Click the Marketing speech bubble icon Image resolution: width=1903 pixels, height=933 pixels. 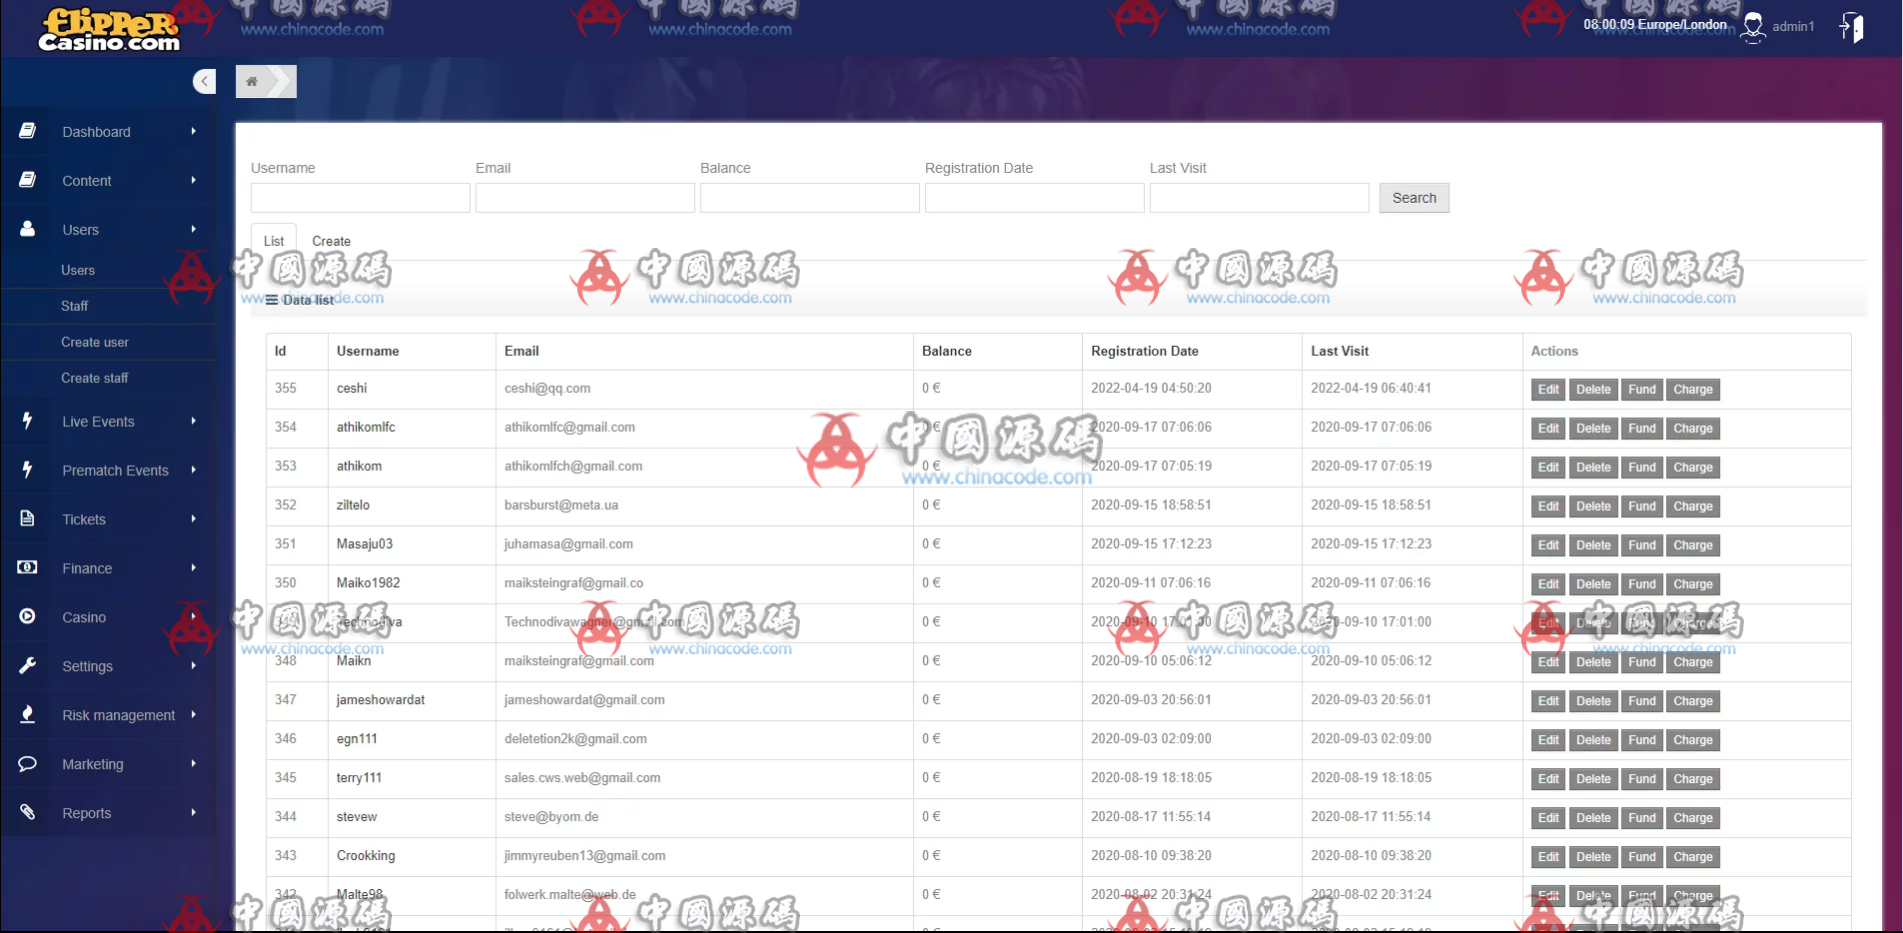click(28, 764)
